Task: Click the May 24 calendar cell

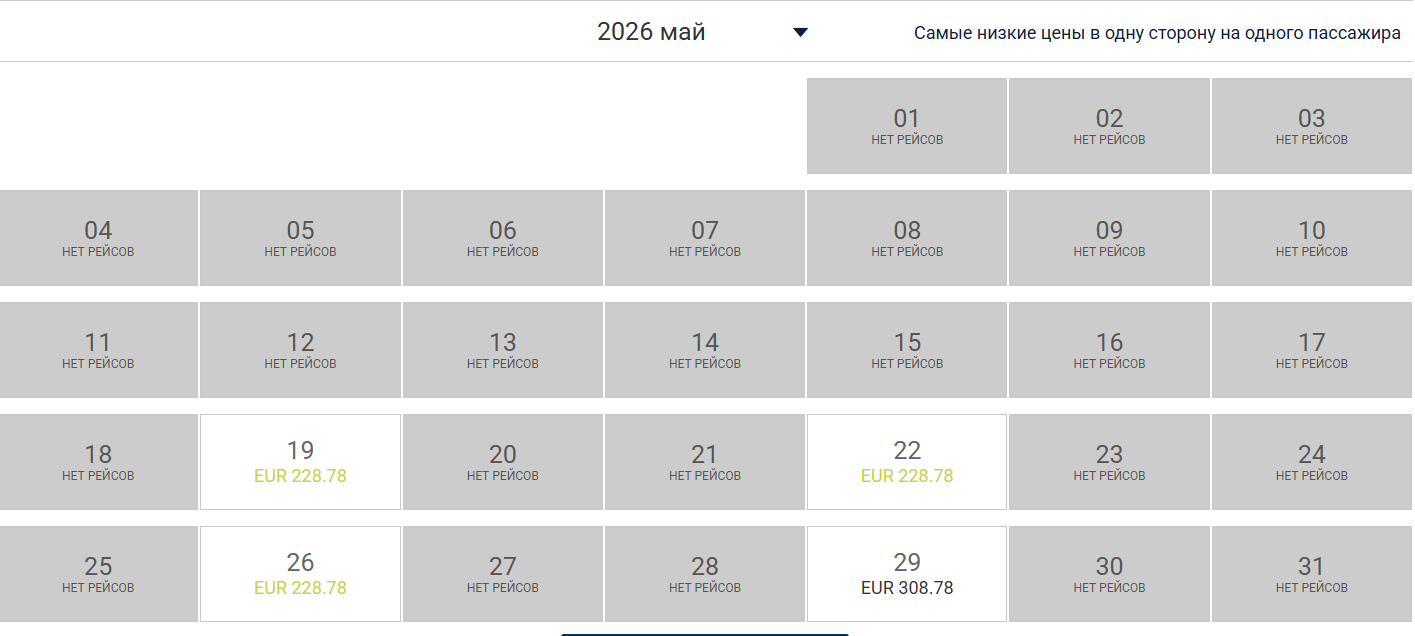Action: click(x=1312, y=462)
